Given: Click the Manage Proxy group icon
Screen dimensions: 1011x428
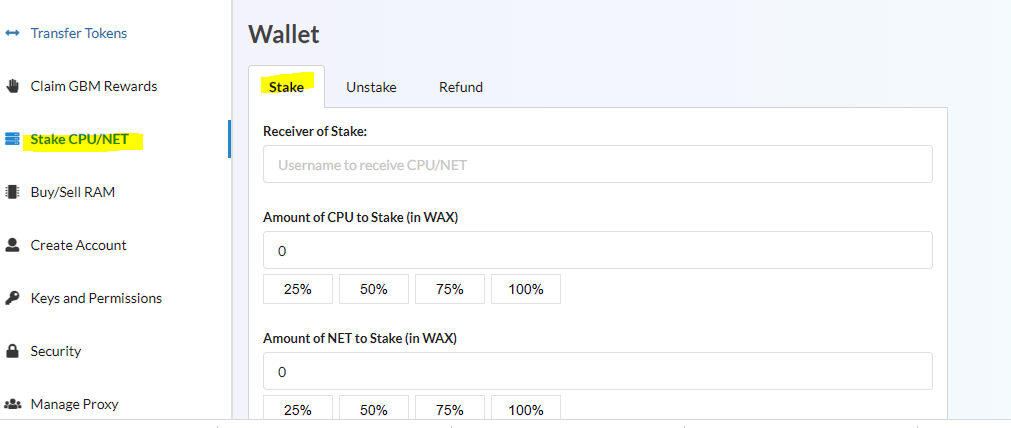Looking at the screenshot, I should (13, 404).
